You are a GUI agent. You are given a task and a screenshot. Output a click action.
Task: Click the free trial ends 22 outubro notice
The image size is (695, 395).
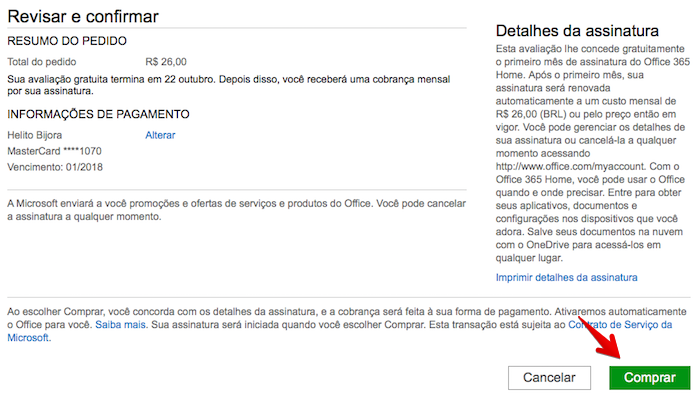pyautogui.click(x=229, y=85)
